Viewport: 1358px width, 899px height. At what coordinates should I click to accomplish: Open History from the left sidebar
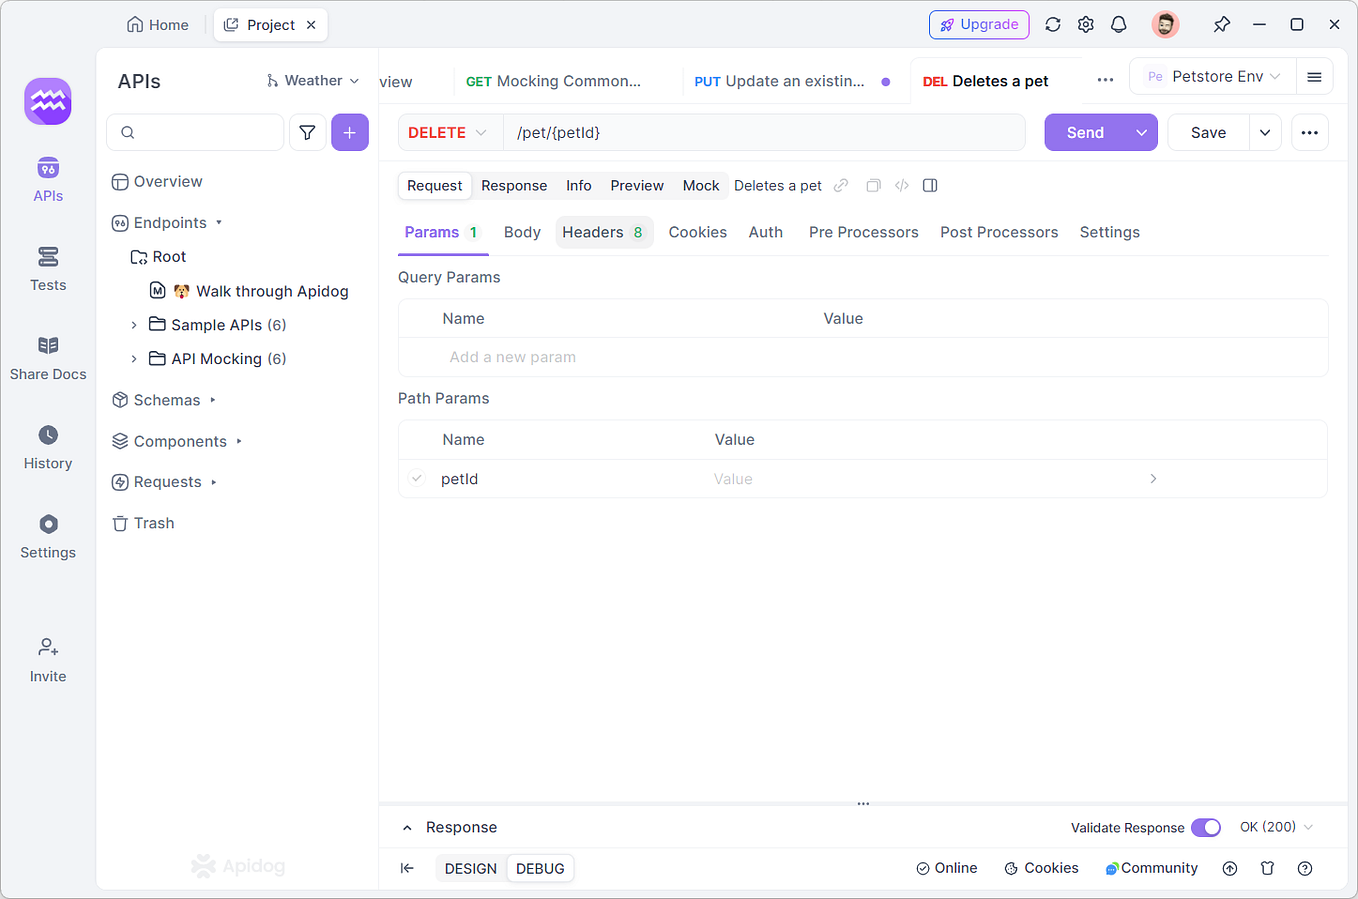pos(47,446)
